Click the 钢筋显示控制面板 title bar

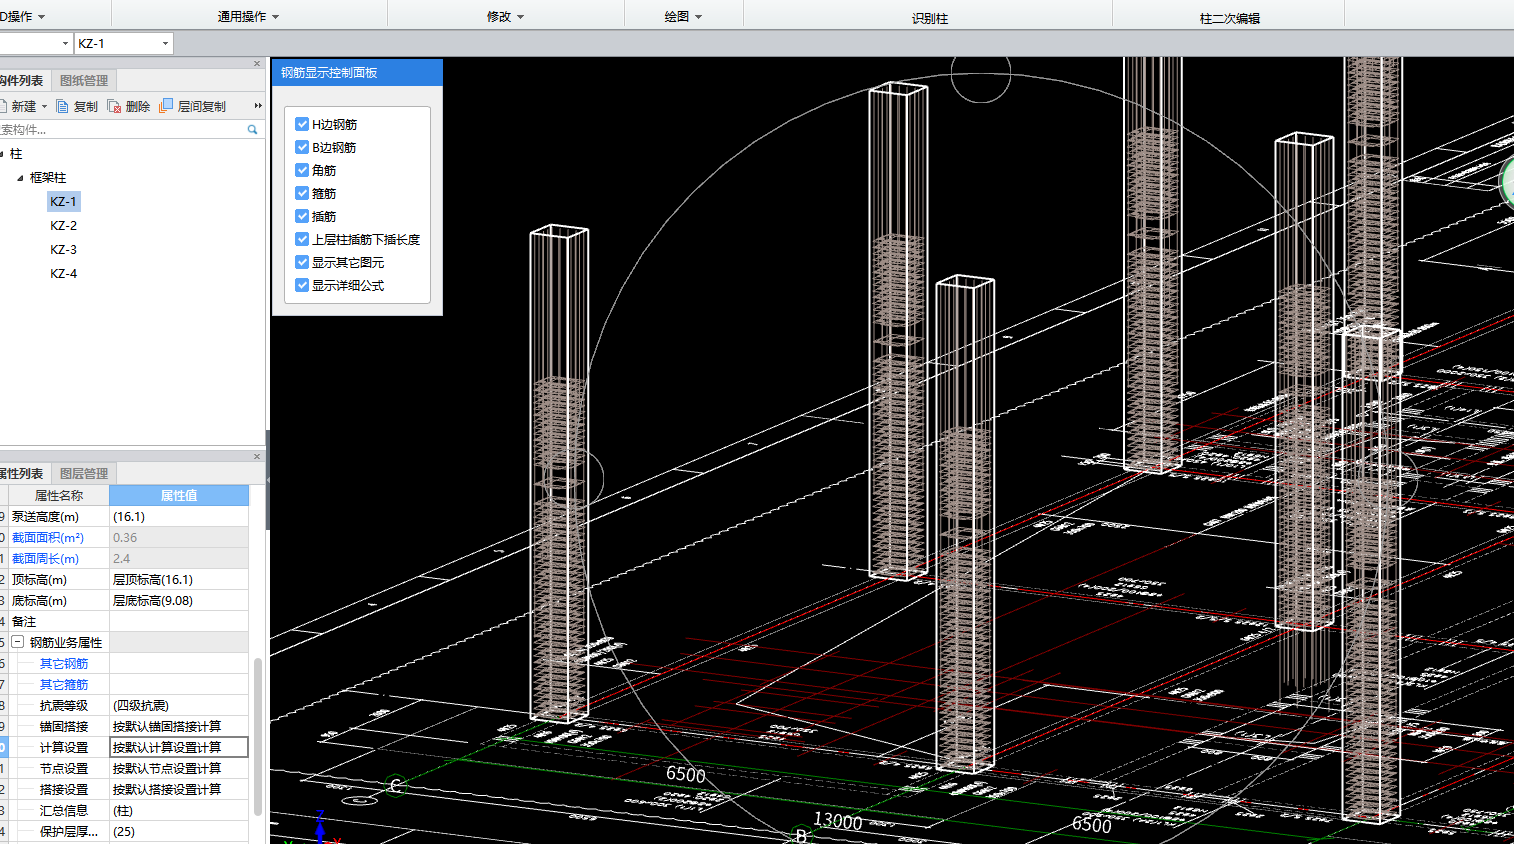(x=357, y=73)
